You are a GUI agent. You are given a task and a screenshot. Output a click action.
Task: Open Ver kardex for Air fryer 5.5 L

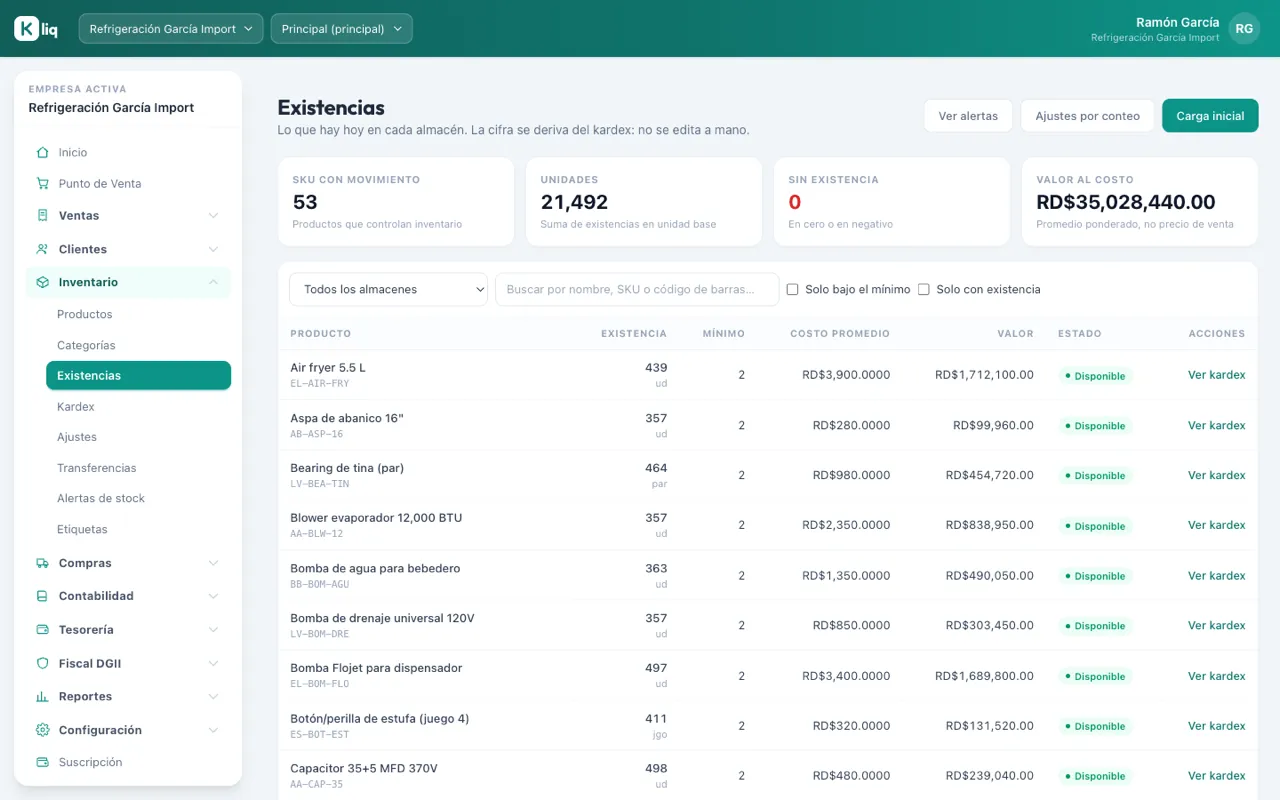[x=1217, y=375]
